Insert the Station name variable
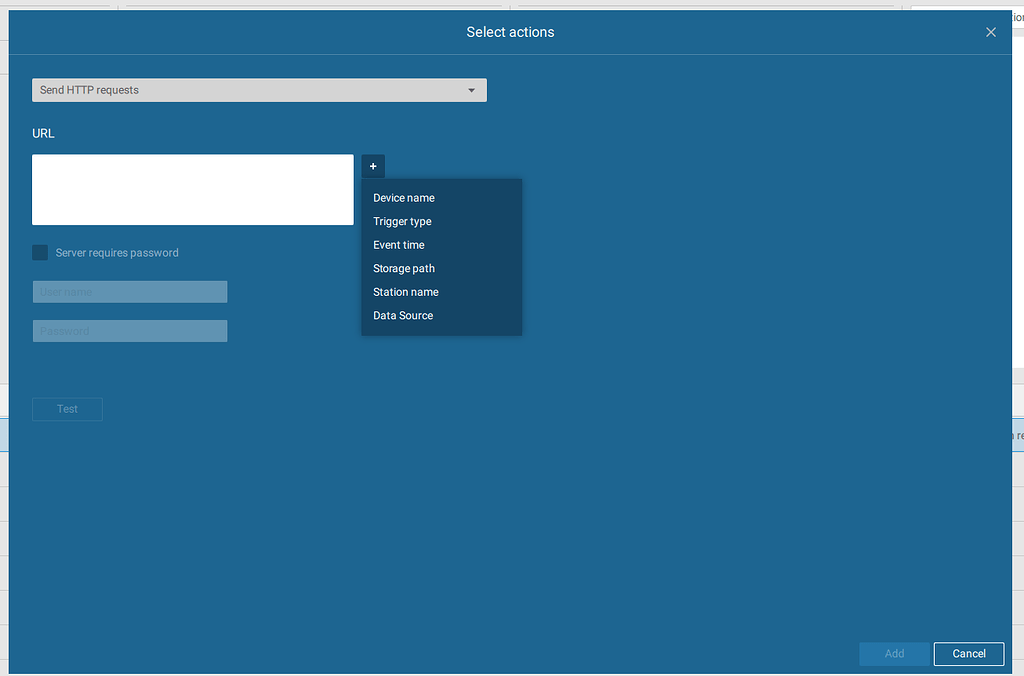This screenshot has height=676, width=1024. tap(405, 291)
